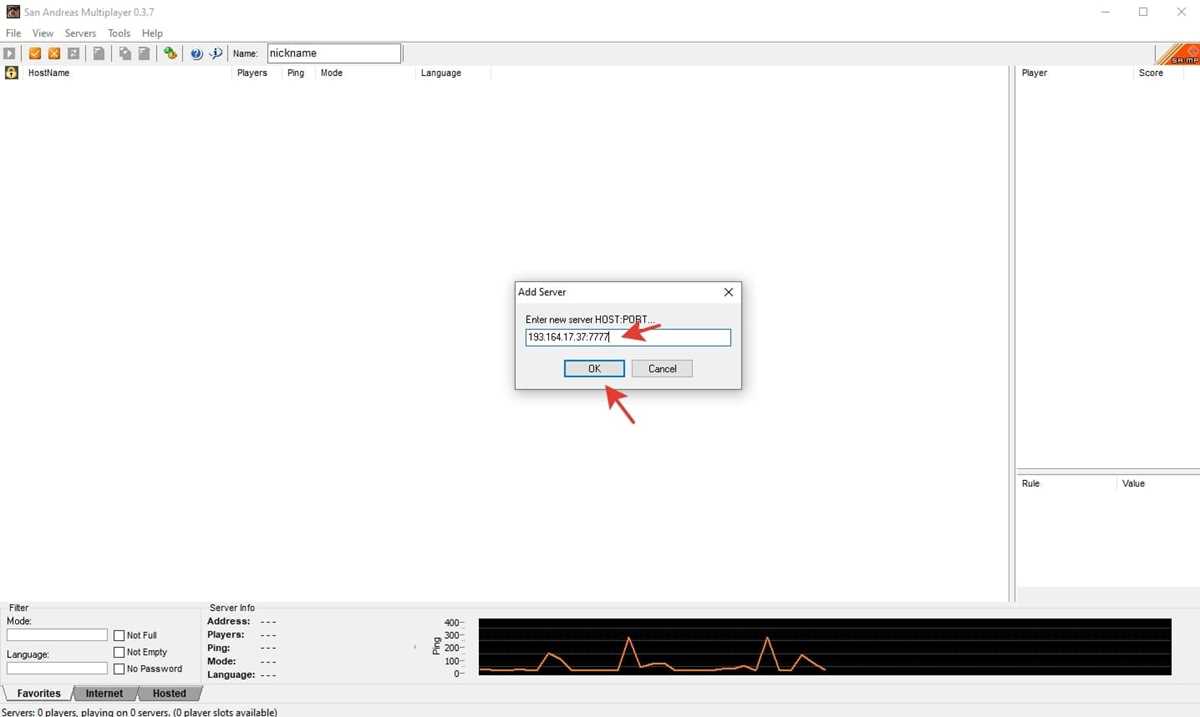Open the Servers menu

pyautogui.click(x=81, y=33)
